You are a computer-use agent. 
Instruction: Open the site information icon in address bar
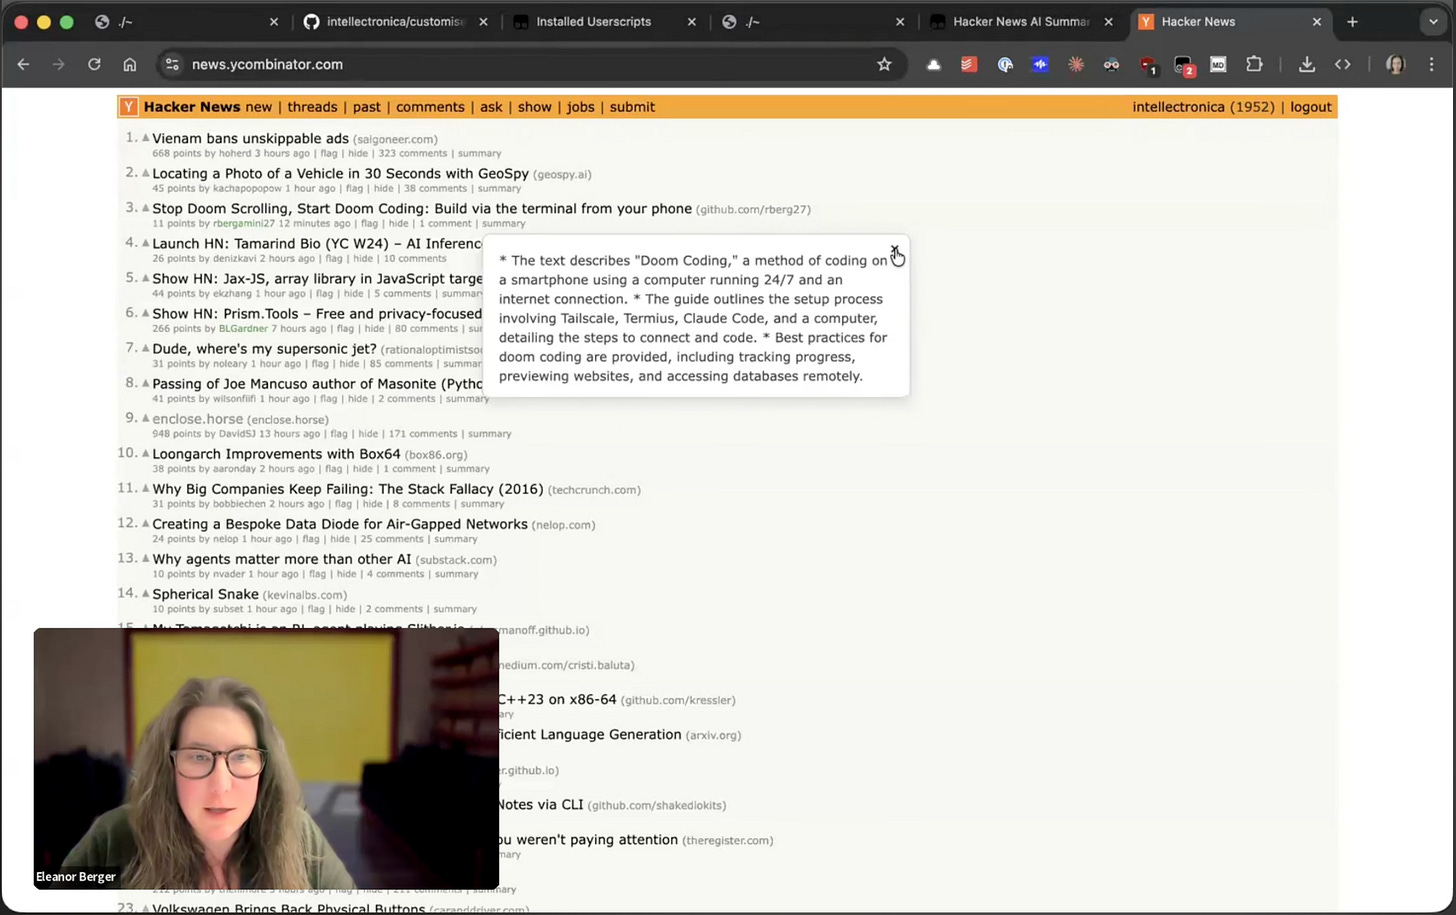click(x=172, y=64)
